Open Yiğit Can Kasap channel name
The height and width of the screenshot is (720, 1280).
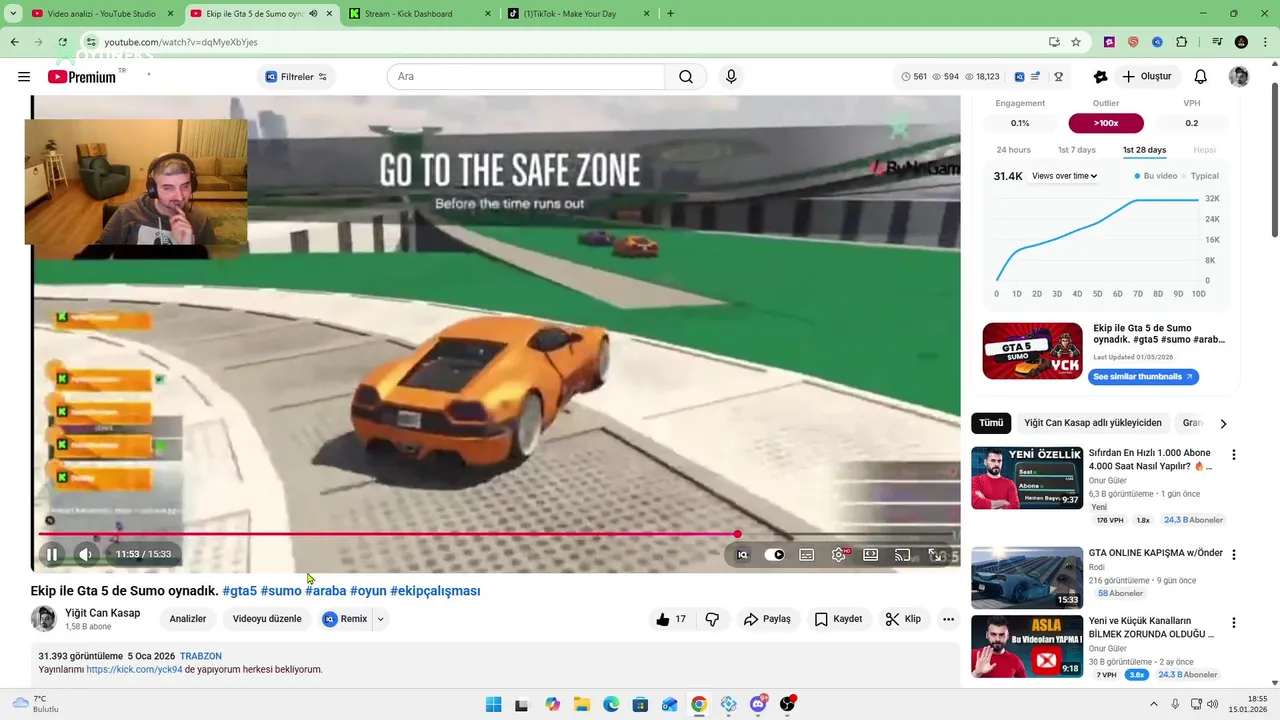click(102, 613)
